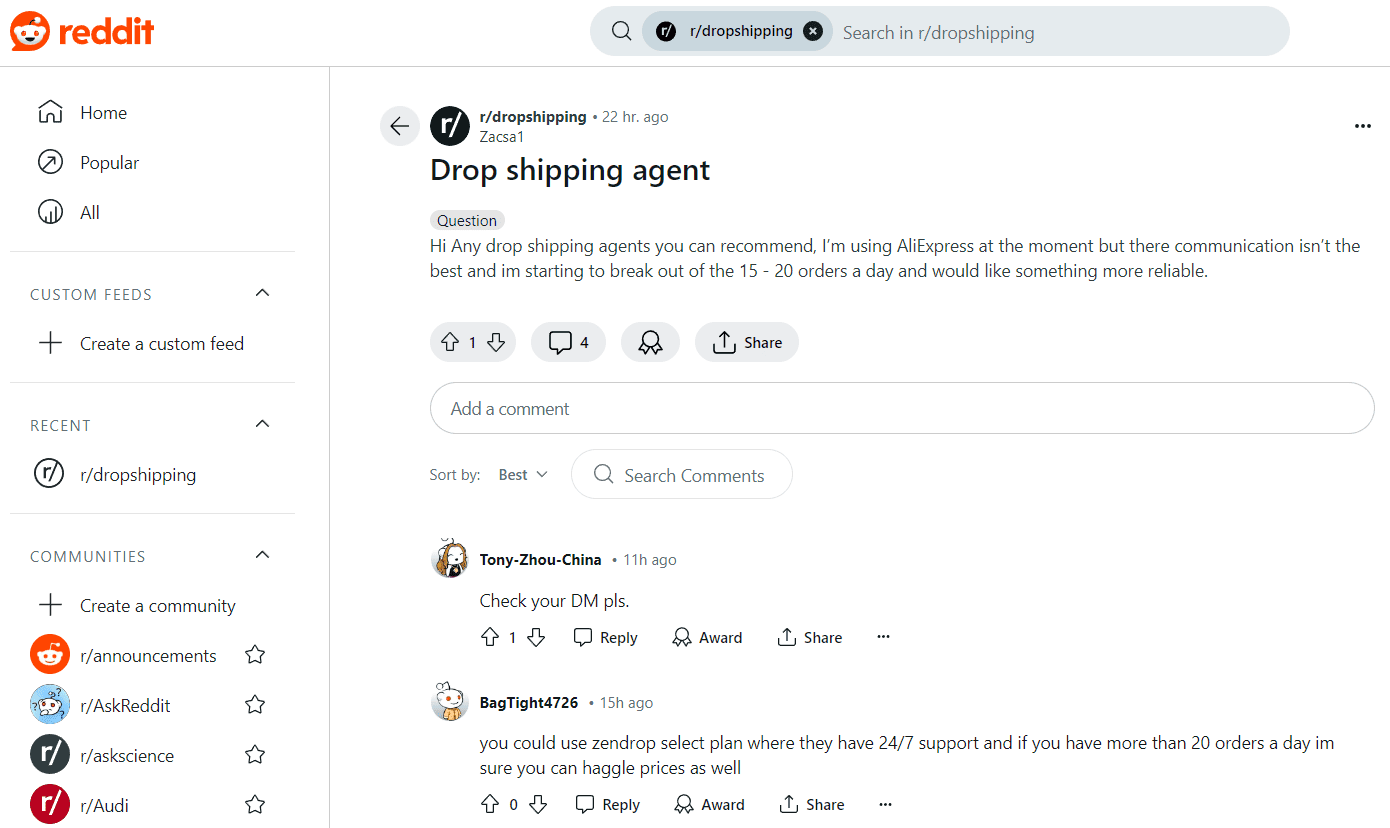Open the post overflow menu (three dots)
The height and width of the screenshot is (828, 1390).
click(1363, 126)
